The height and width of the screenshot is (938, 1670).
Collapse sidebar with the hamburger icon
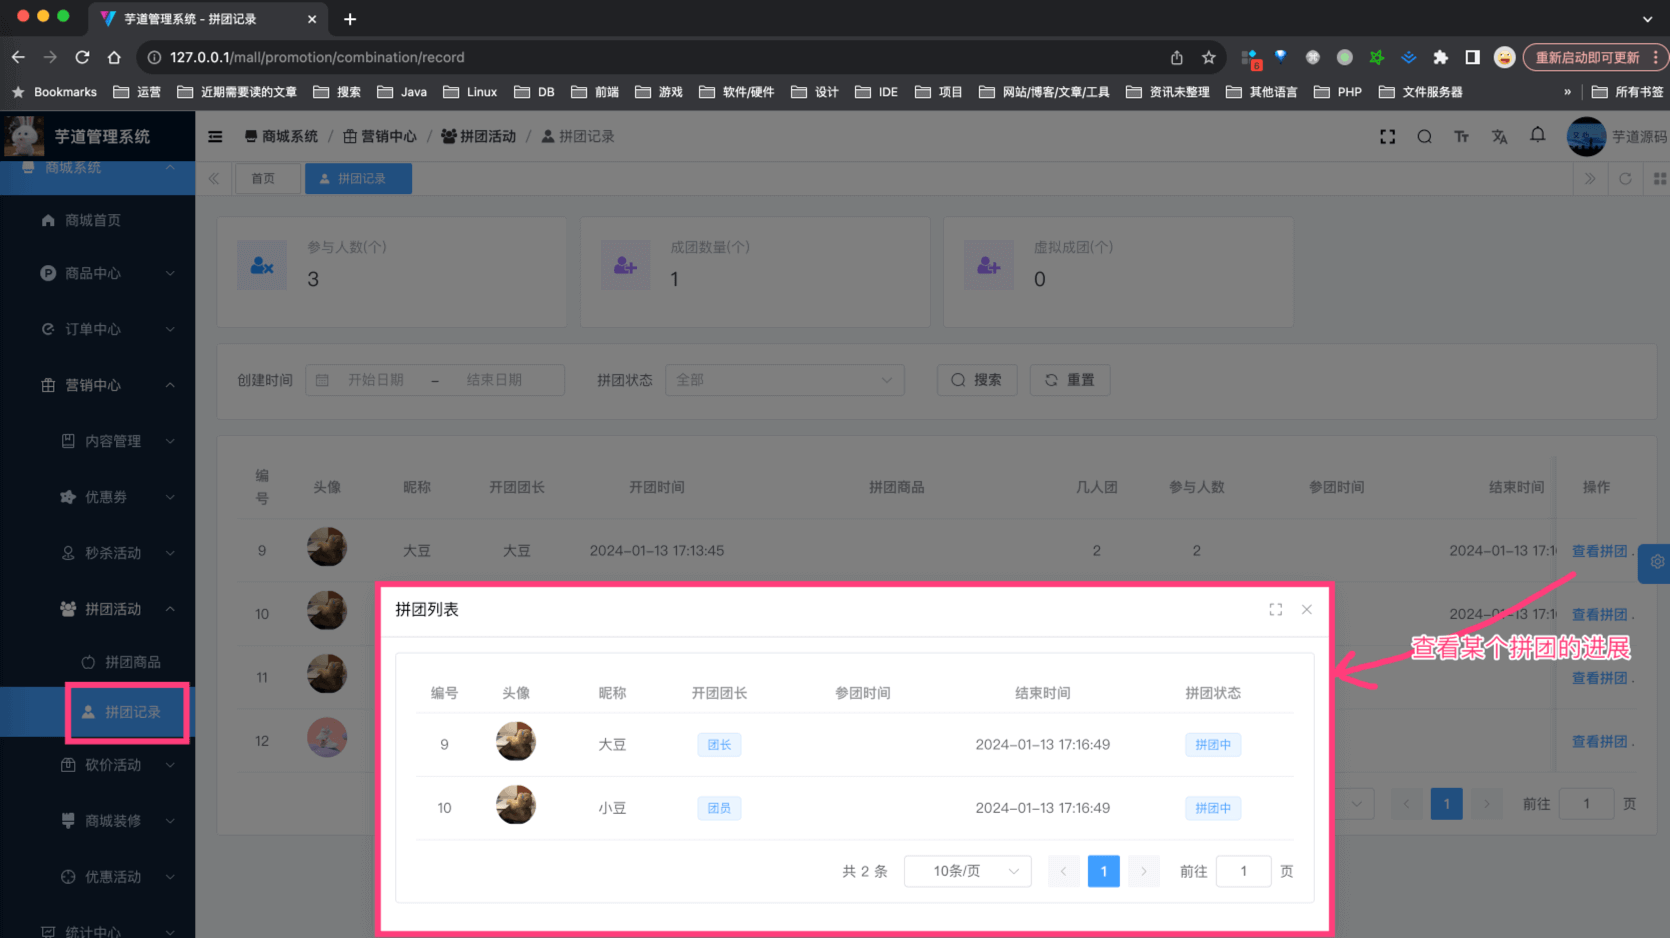(x=215, y=137)
